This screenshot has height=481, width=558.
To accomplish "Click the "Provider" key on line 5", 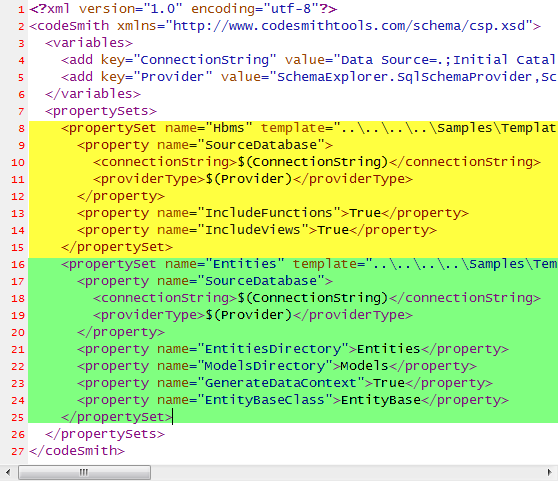I will 173,77.
